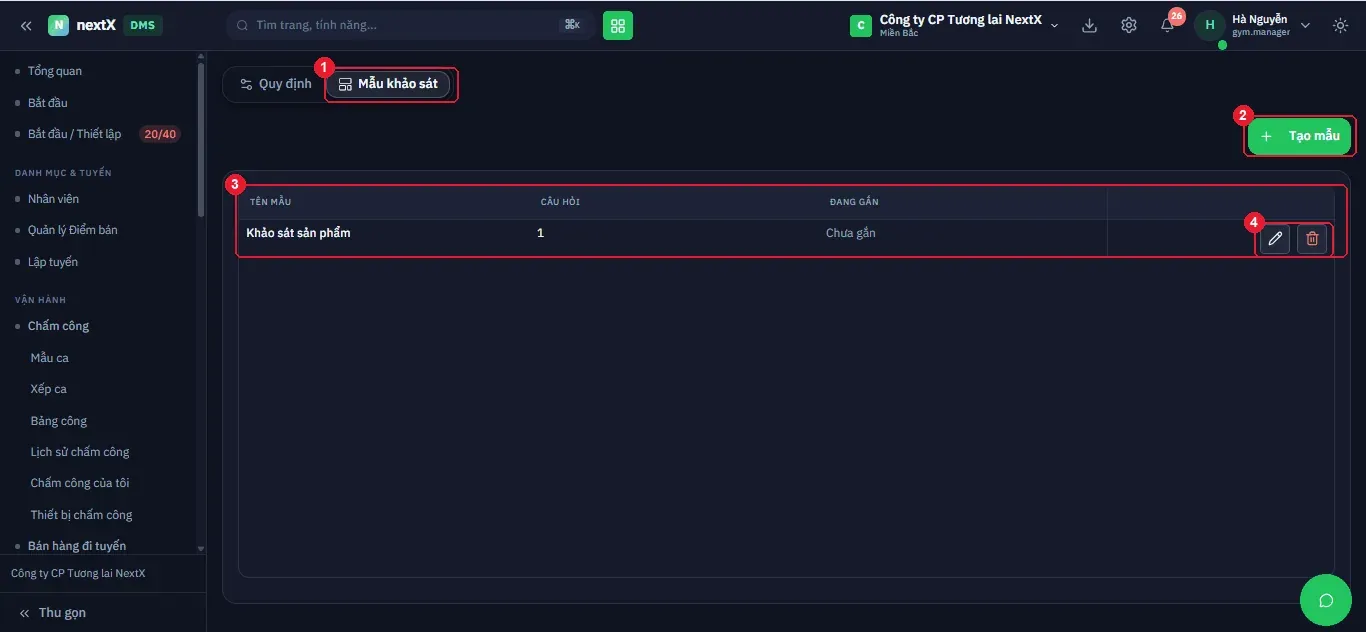The image size is (1366, 632).
Task: Open Chấm công của tôi
Action: (x=80, y=483)
